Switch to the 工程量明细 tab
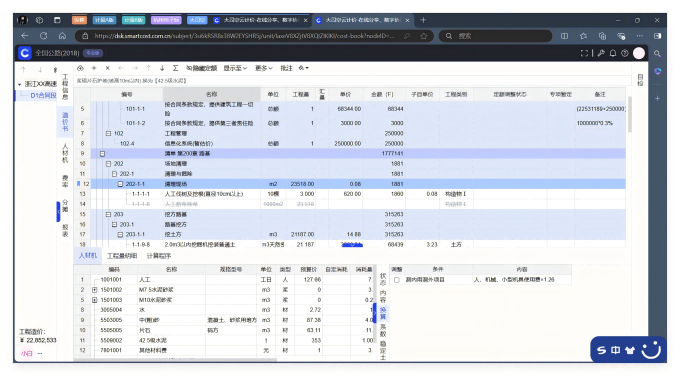Image resolution: width=680 pixels, height=376 pixels. click(x=122, y=256)
